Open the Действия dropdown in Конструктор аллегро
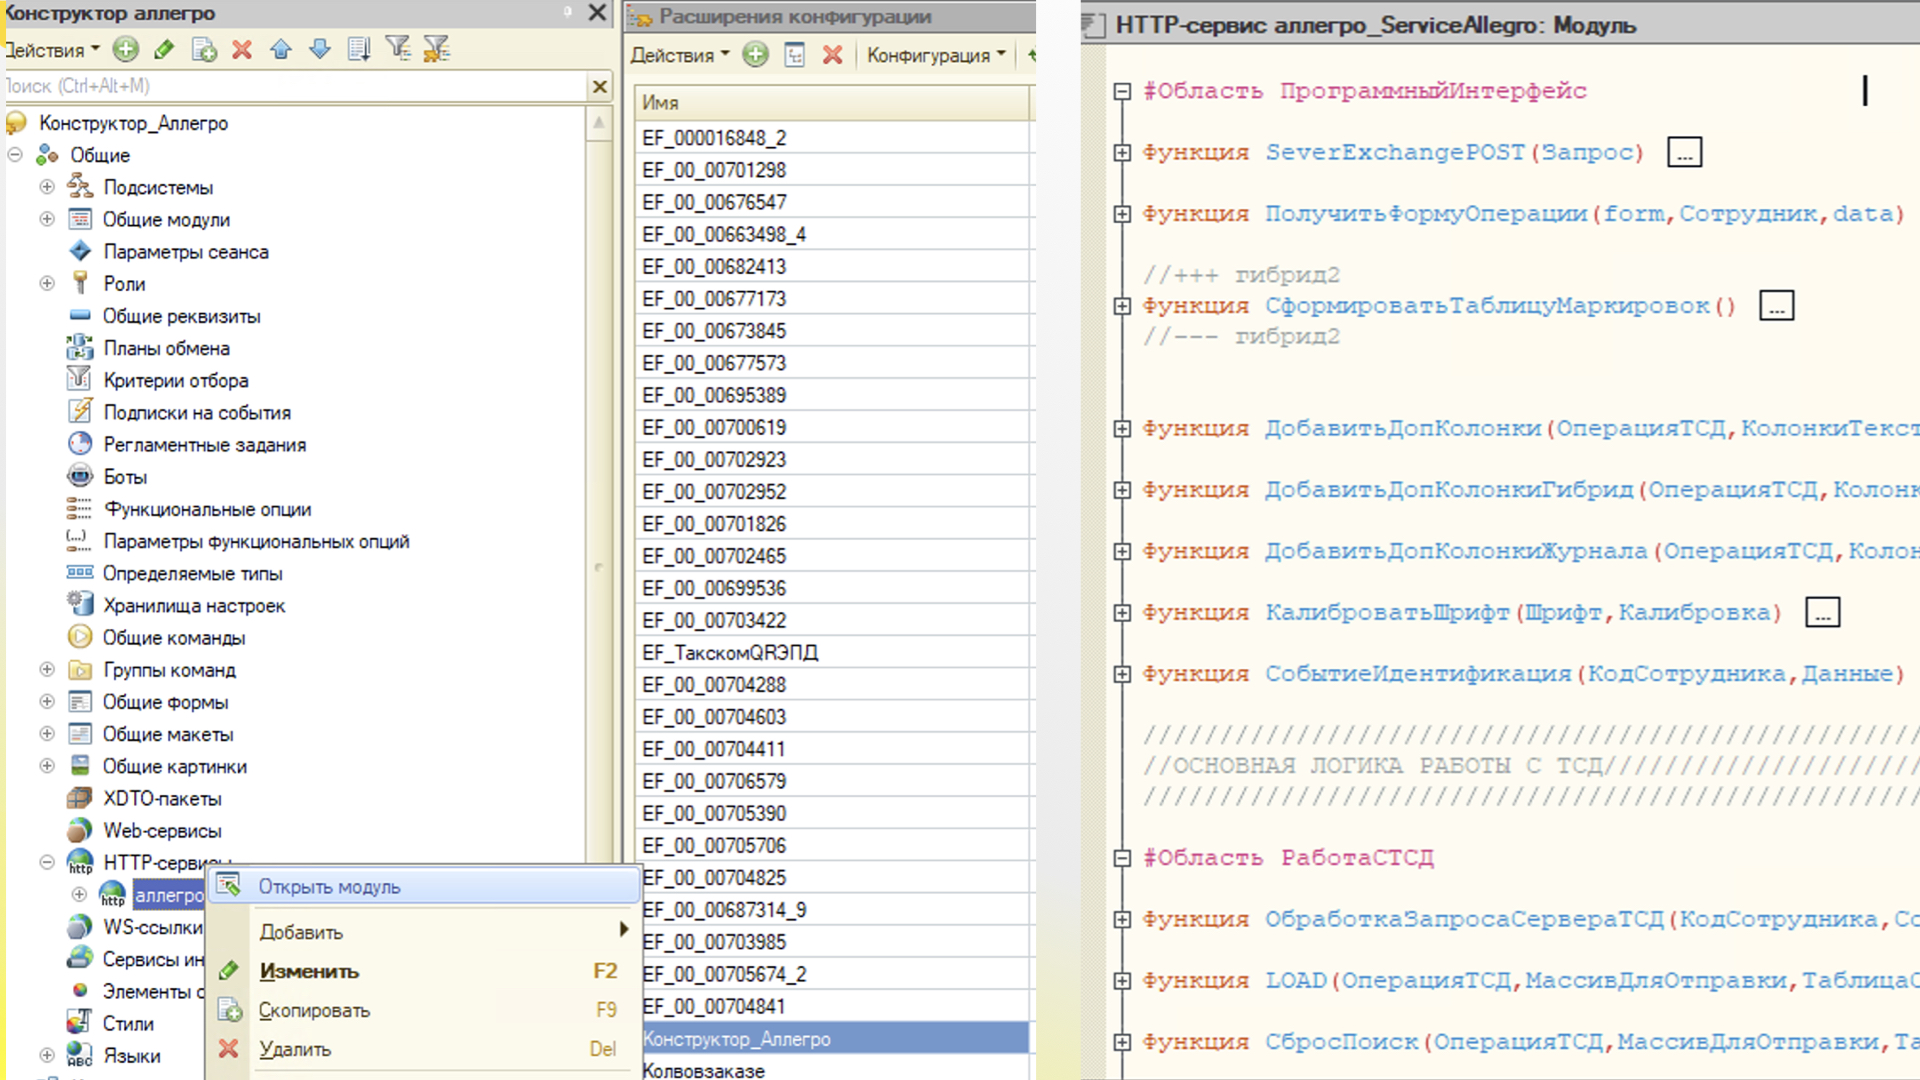The width and height of the screenshot is (1920, 1080). [52, 50]
